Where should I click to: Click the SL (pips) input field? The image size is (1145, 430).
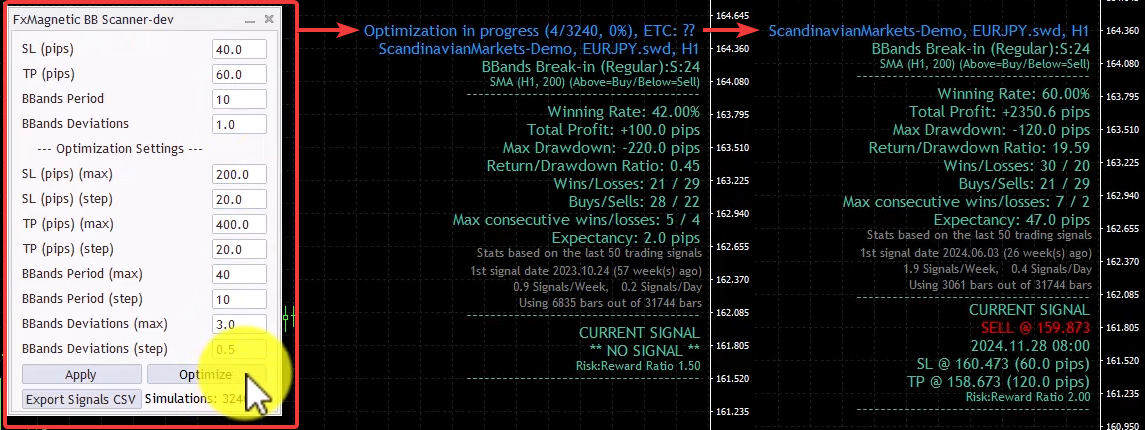tap(239, 49)
